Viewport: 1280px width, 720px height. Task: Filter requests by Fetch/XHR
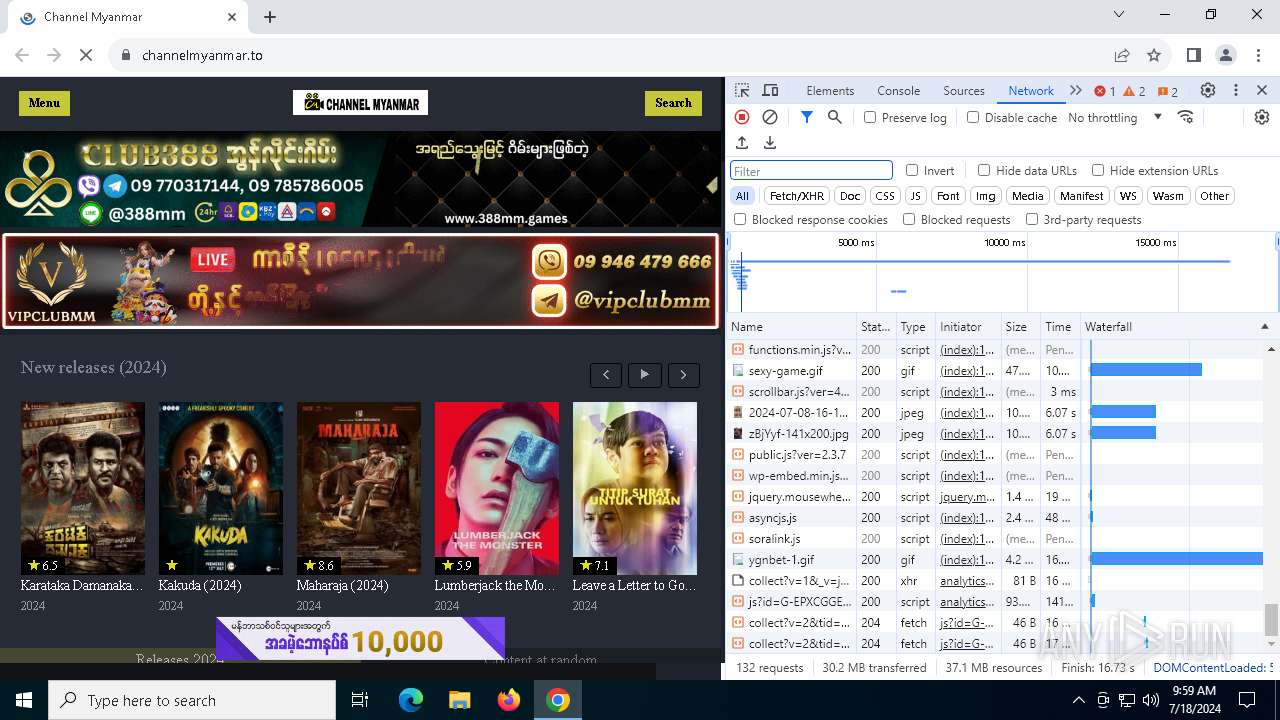797,196
